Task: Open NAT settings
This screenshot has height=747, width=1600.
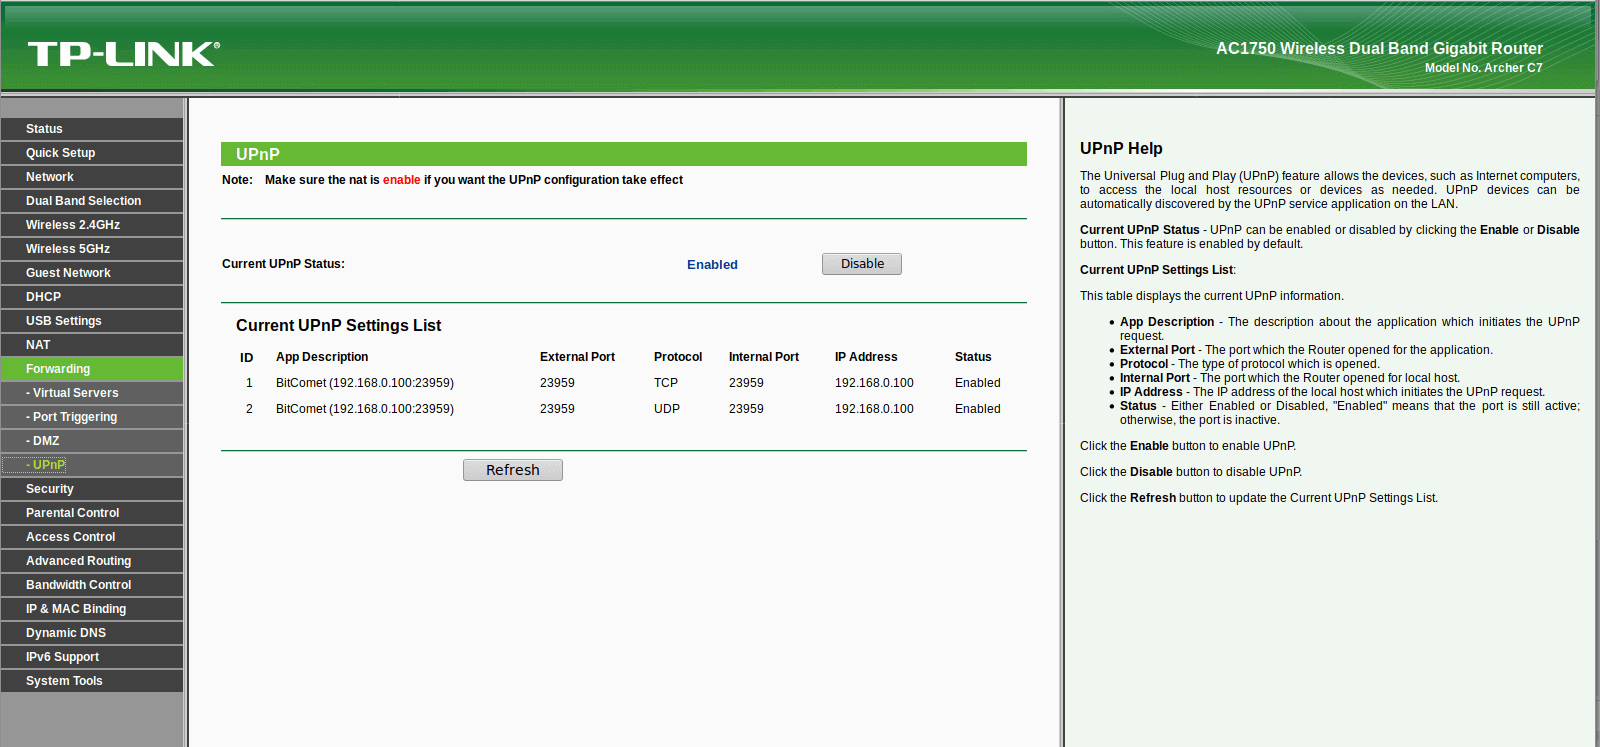Action: pos(92,345)
